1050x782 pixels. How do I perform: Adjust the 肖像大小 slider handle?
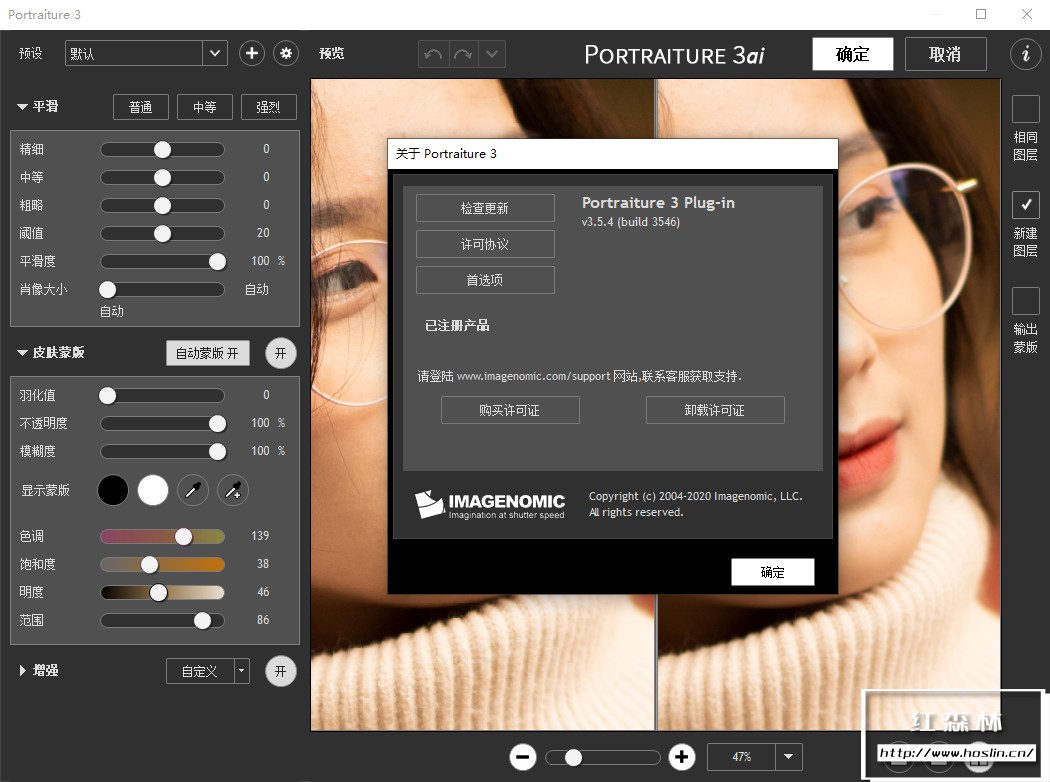[x=108, y=289]
